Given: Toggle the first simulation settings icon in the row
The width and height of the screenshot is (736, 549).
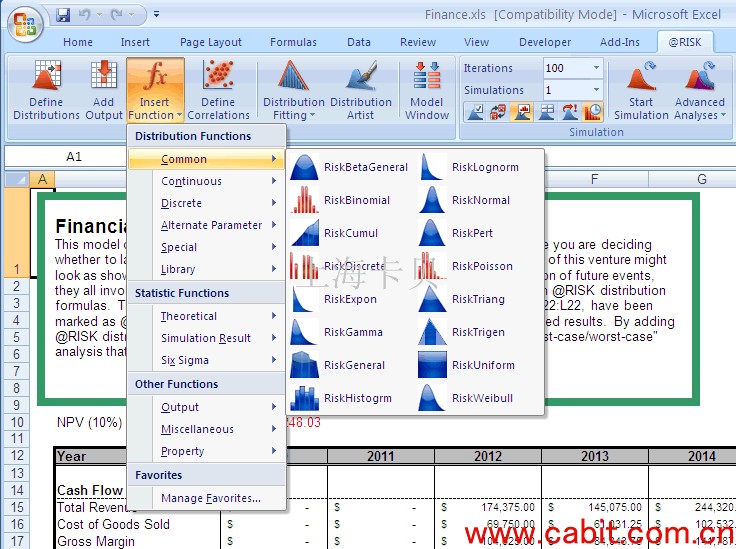Looking at the screenshot, I should (x=475, y=112).
